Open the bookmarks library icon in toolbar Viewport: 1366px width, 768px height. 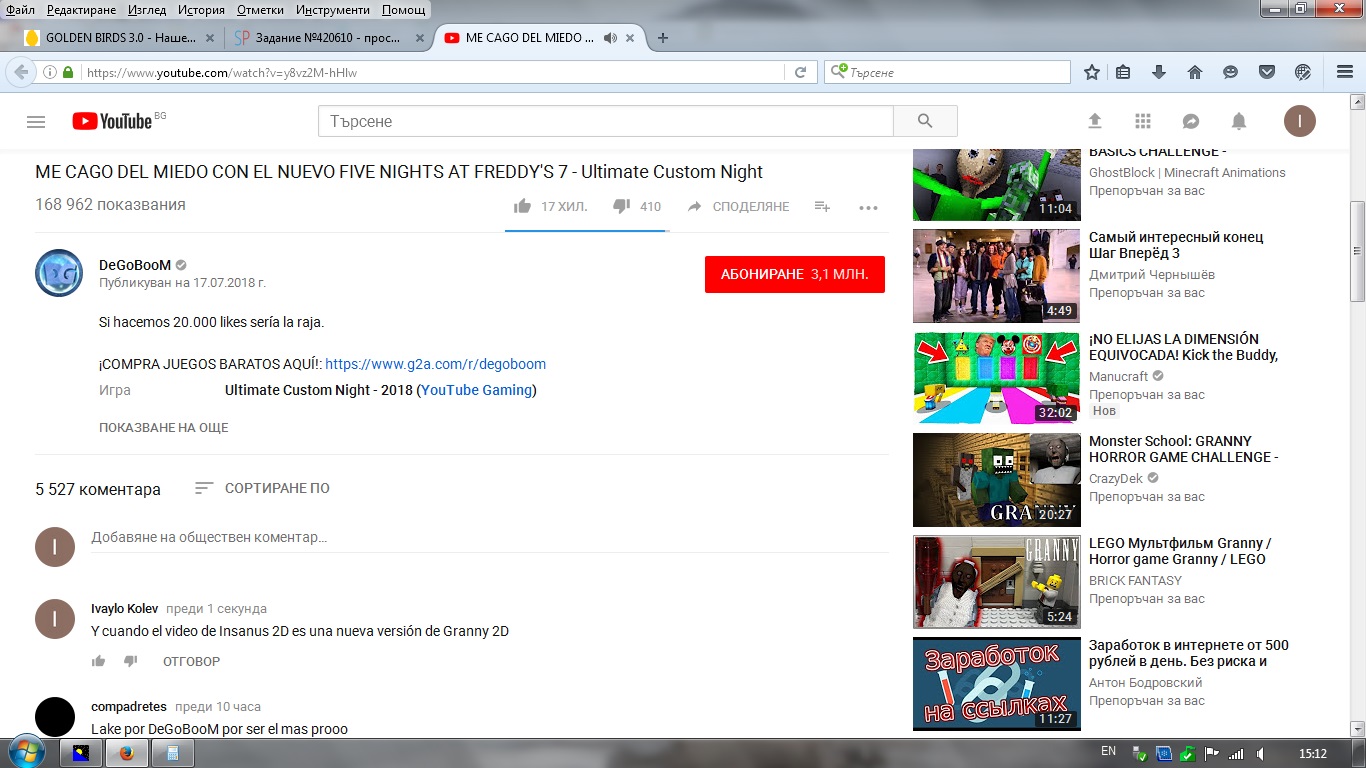pyautogui.click(x=1123, y=72)
